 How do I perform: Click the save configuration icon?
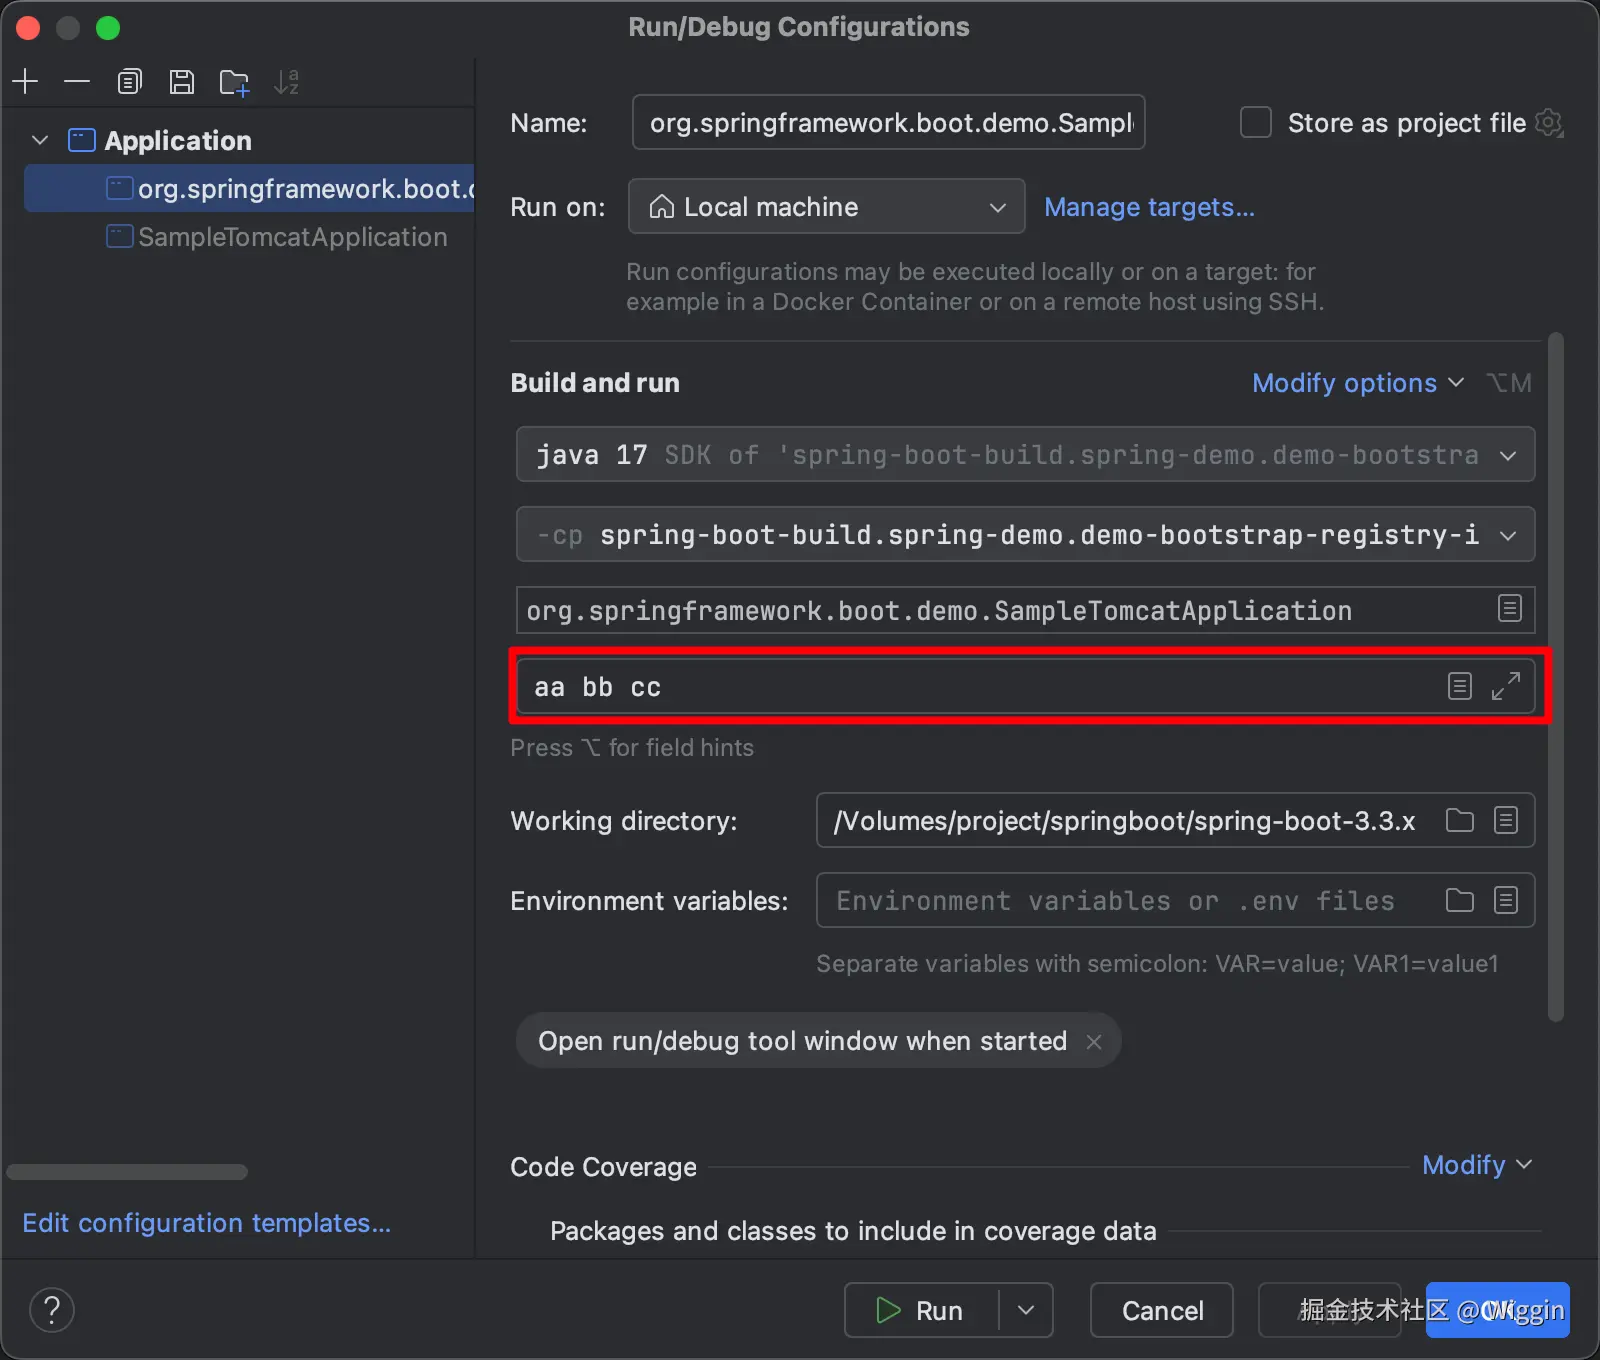coord(182,82)
